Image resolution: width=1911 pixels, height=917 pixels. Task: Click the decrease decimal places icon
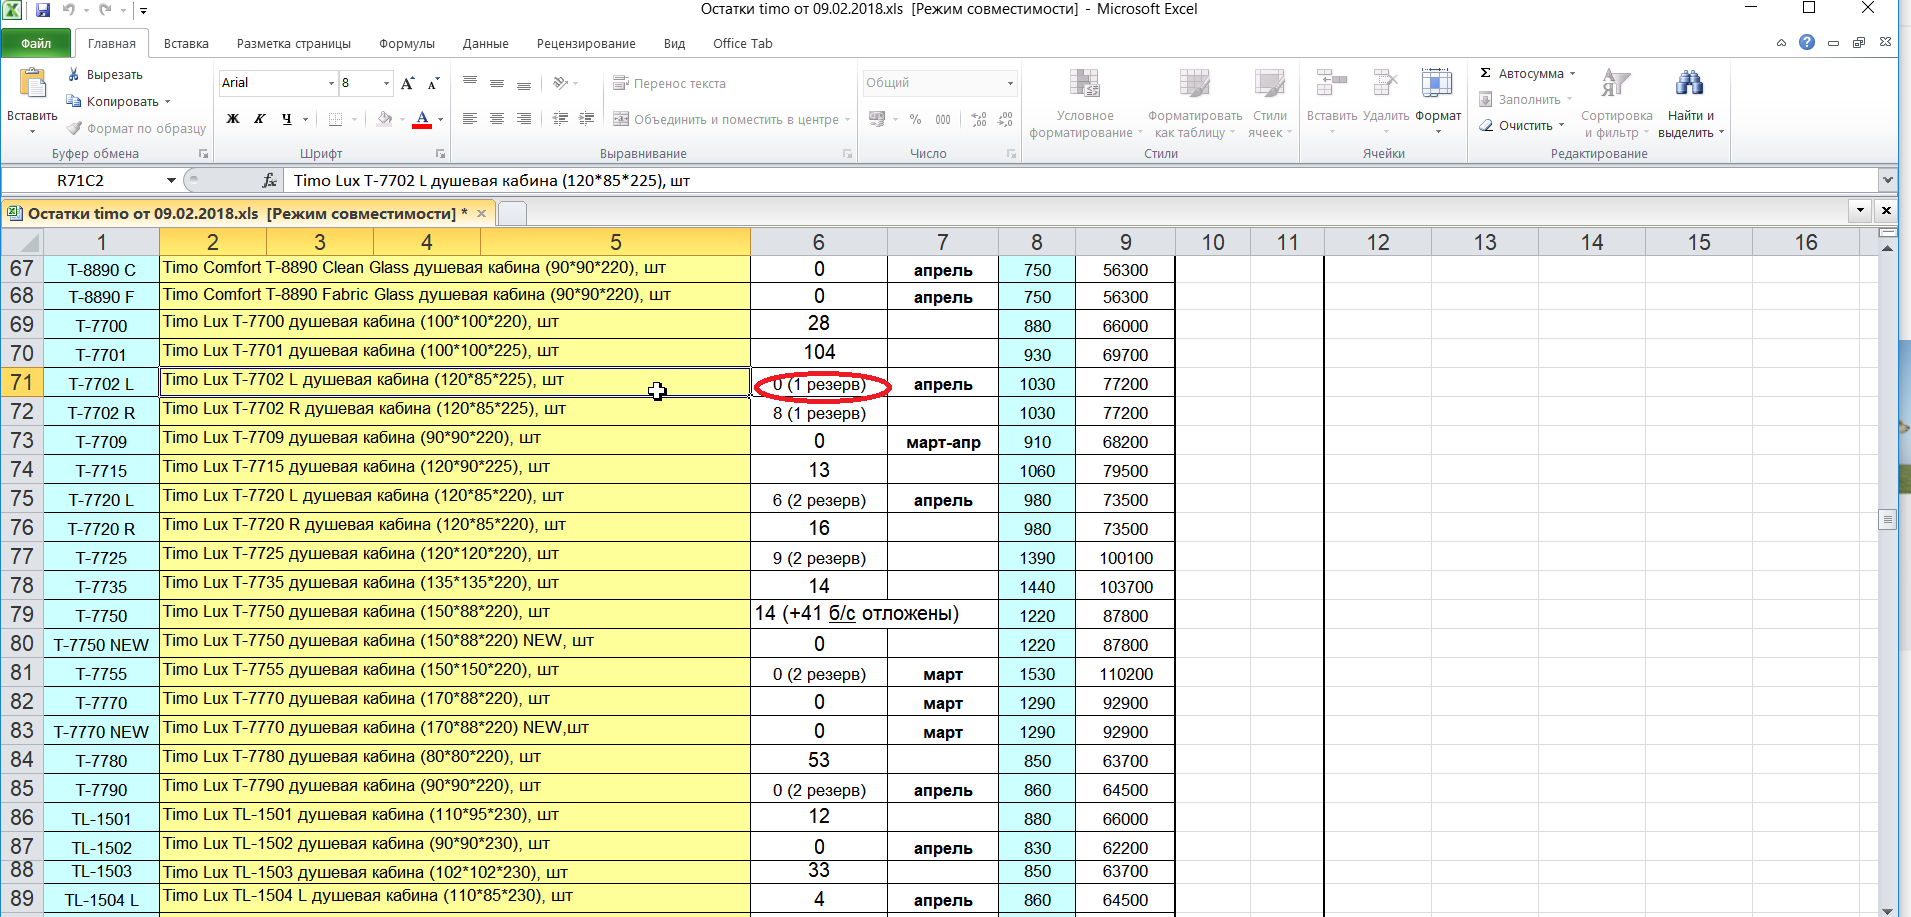1005,119
